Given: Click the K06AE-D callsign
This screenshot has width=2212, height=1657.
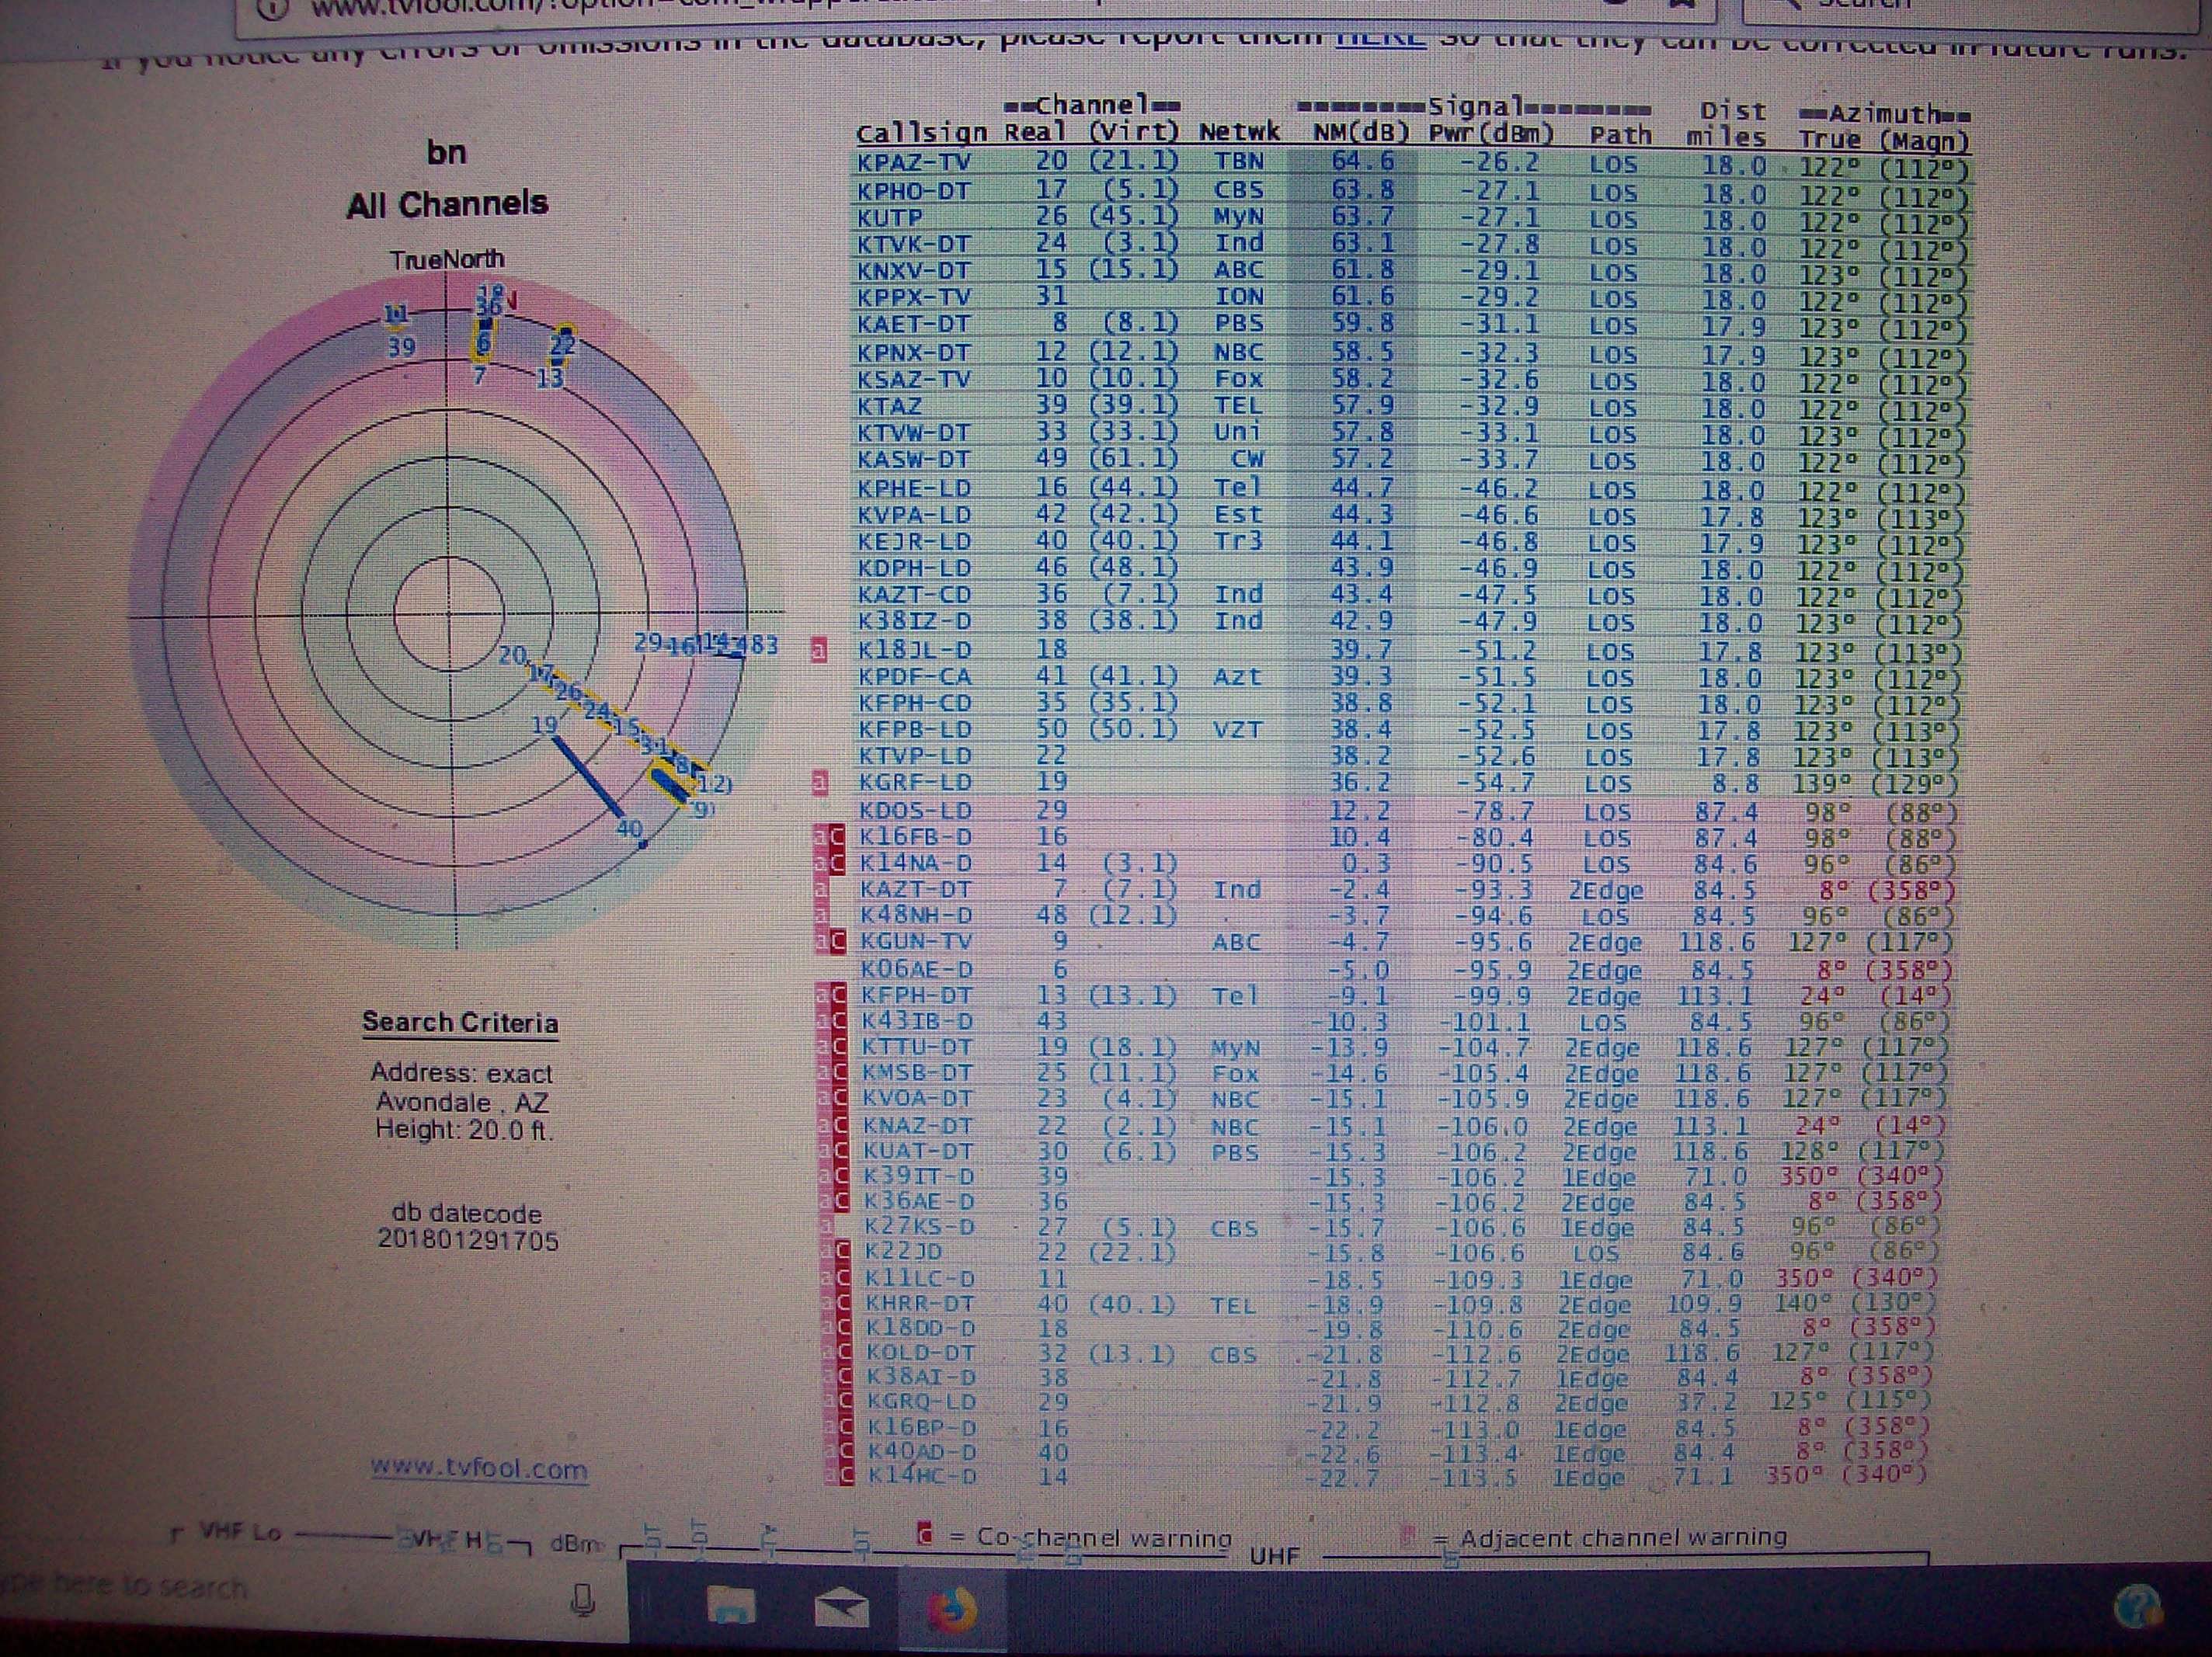Looking at the screenshot, I should [x=917, y=970].
